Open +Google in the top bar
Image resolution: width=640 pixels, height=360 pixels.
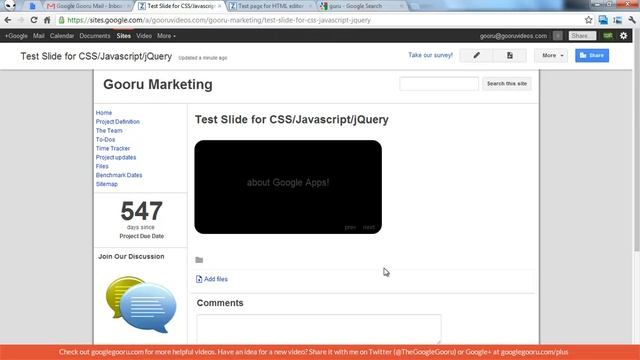16,36
